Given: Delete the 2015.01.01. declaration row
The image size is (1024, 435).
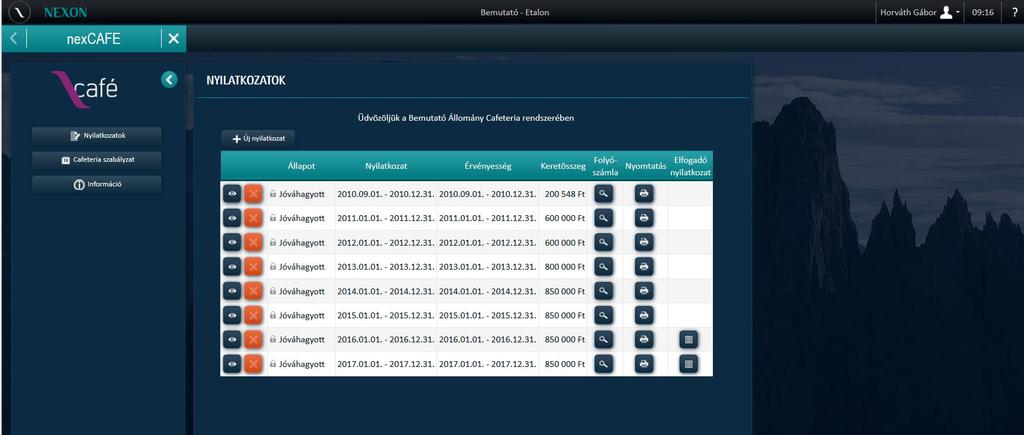Looking at the screenshot, I should pos(253,315).
